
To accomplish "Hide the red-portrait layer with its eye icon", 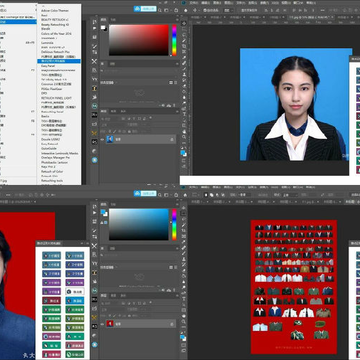I will point(102,323).
